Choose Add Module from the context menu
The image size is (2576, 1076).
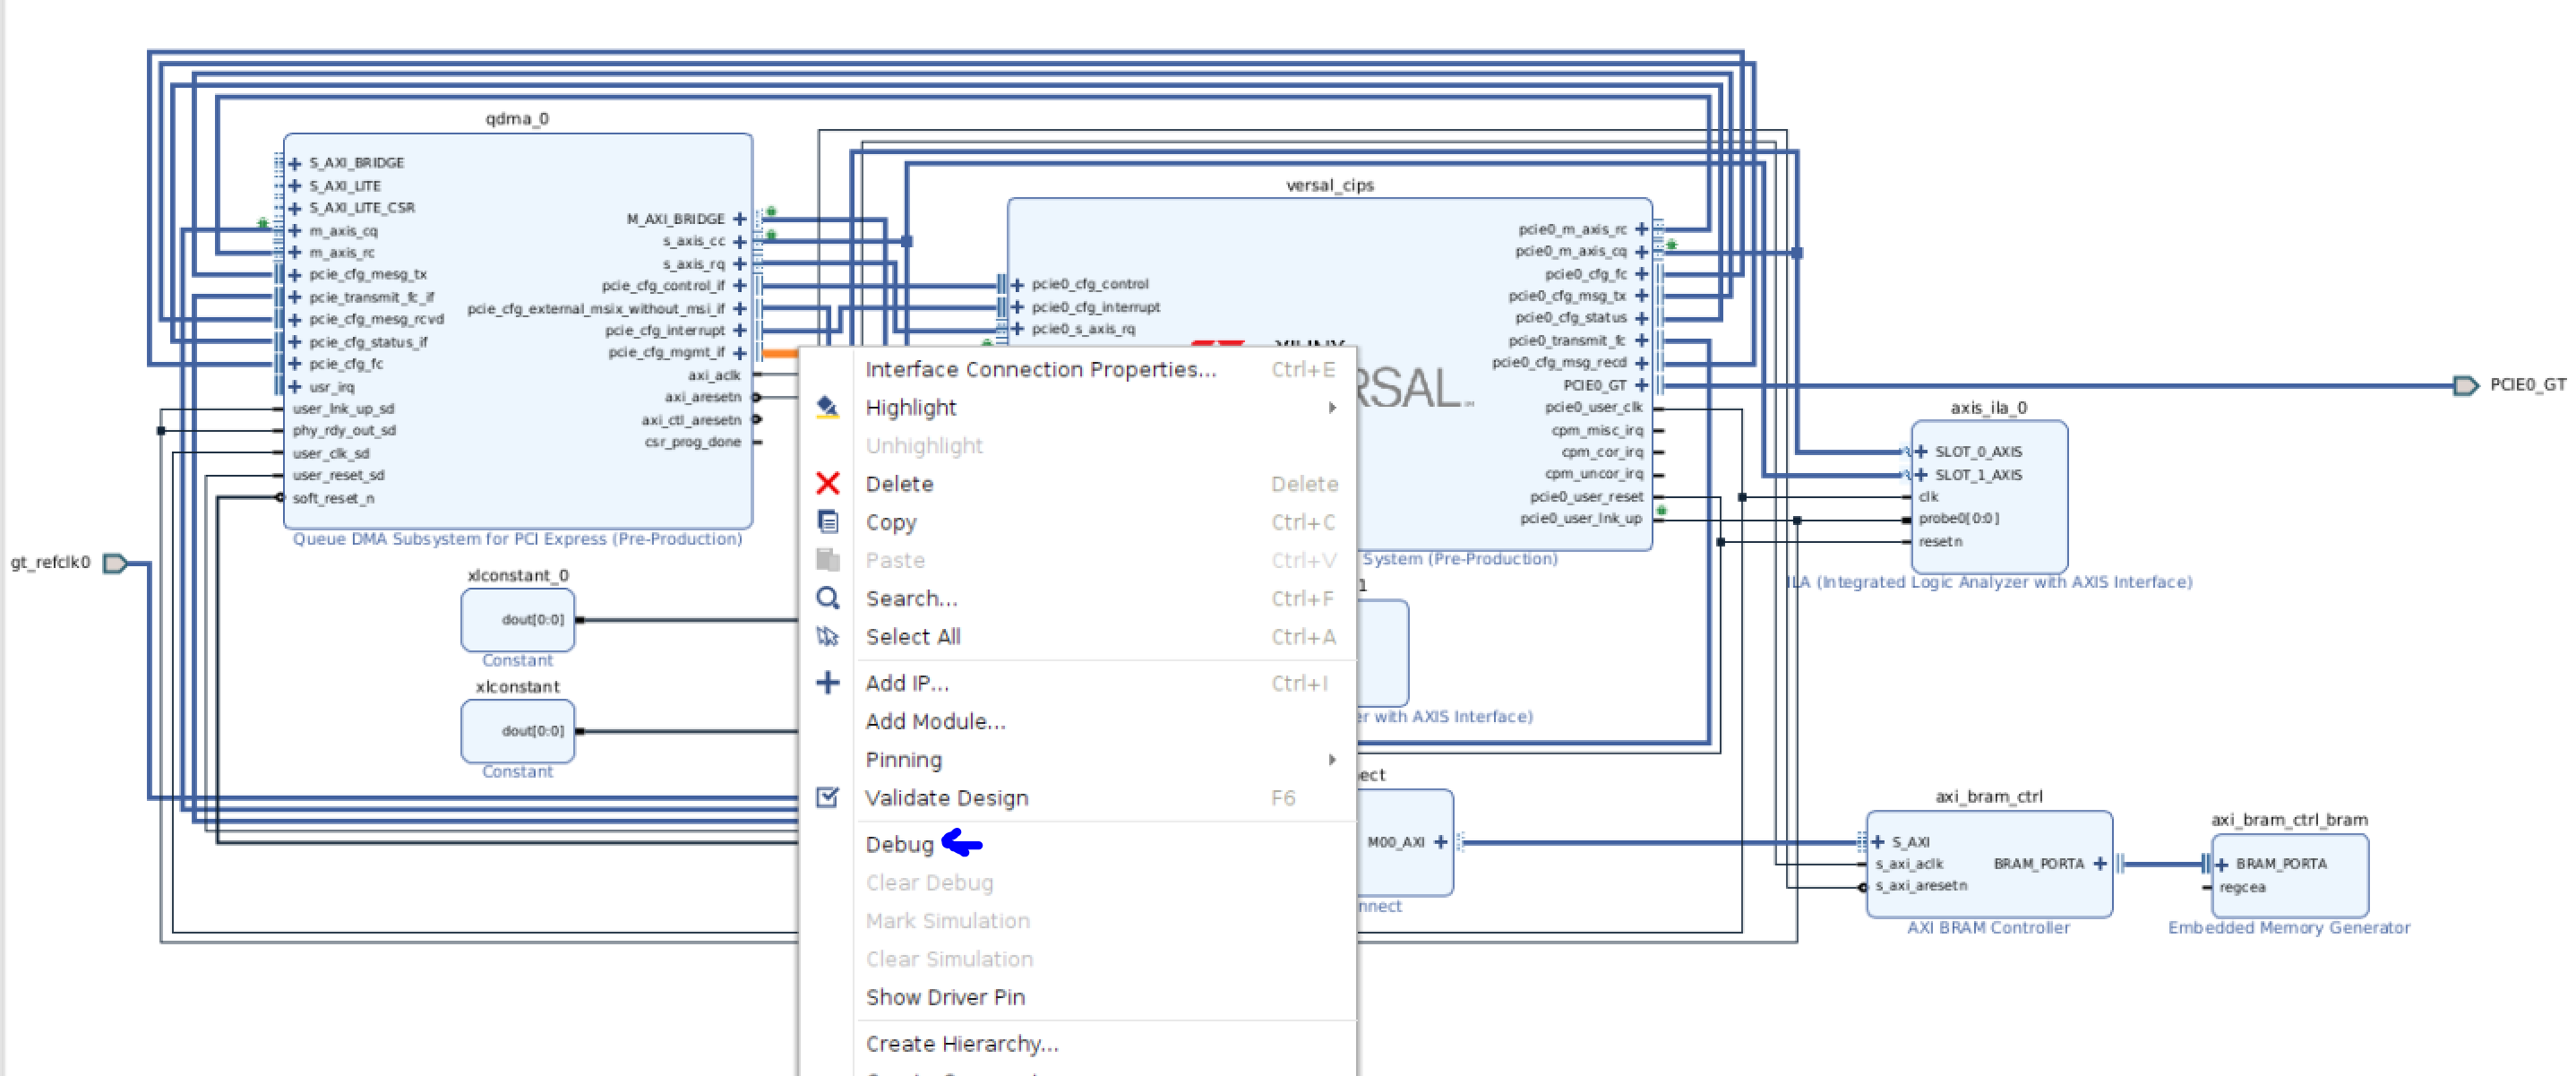pos(935,721)
